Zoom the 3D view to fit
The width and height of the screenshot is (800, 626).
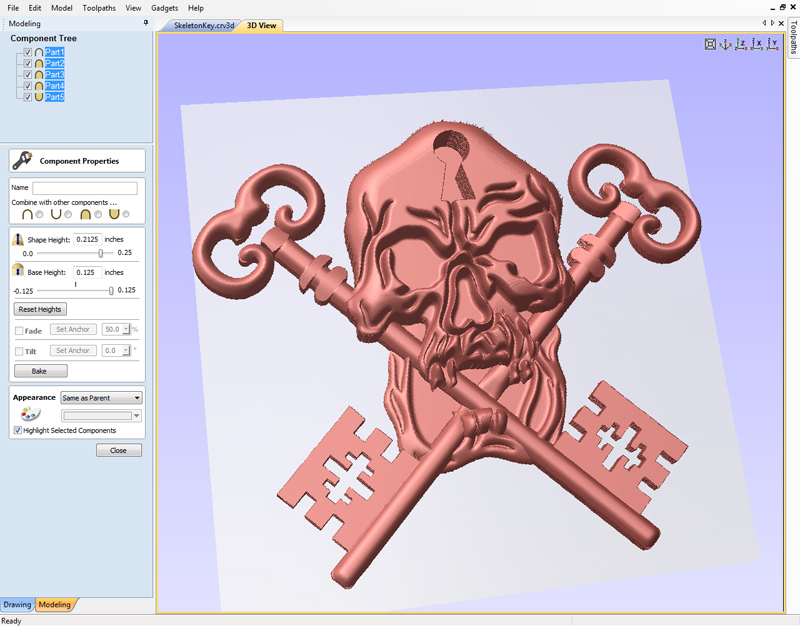[710, 44]
